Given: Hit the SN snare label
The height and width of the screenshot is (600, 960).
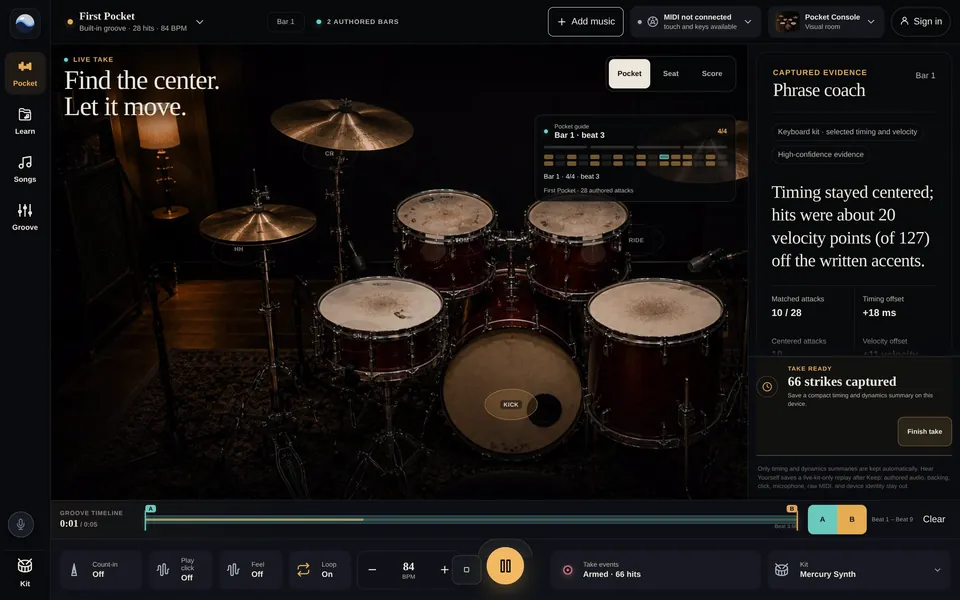Looking at the screenshot, I should pyautogui.click(x=357, y=336).
